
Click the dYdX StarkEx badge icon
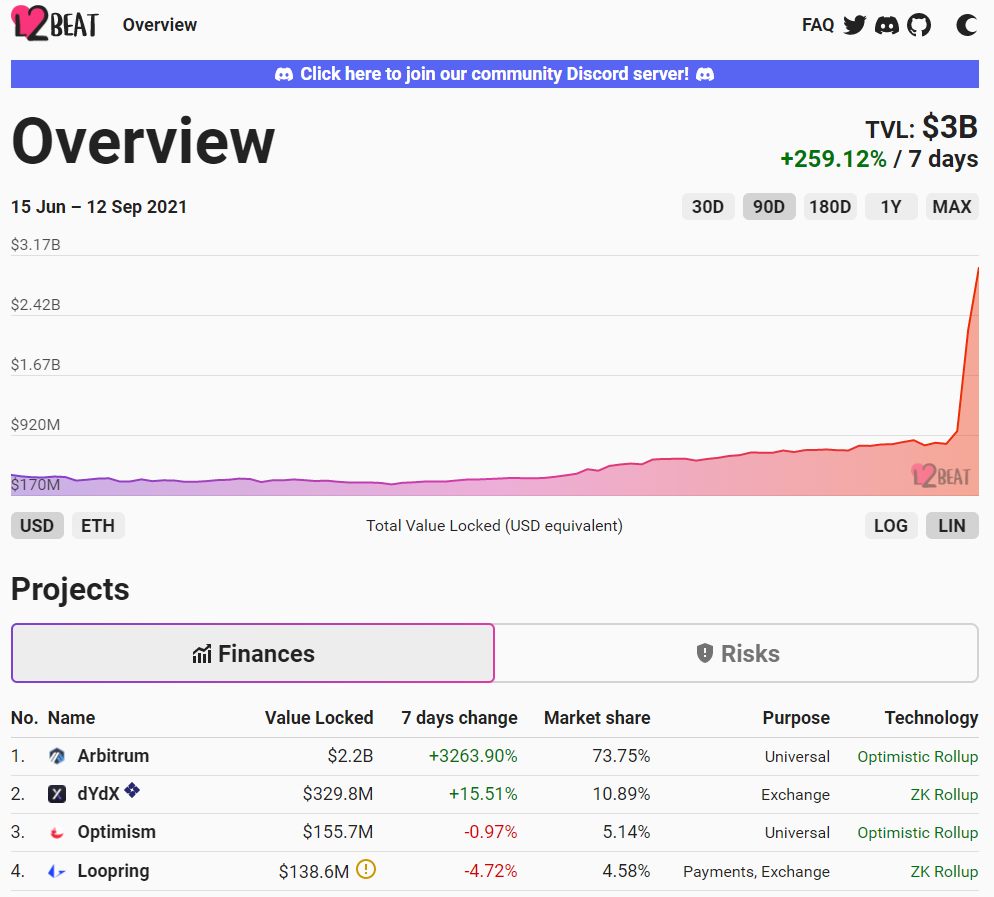click(x=132, y=791)
